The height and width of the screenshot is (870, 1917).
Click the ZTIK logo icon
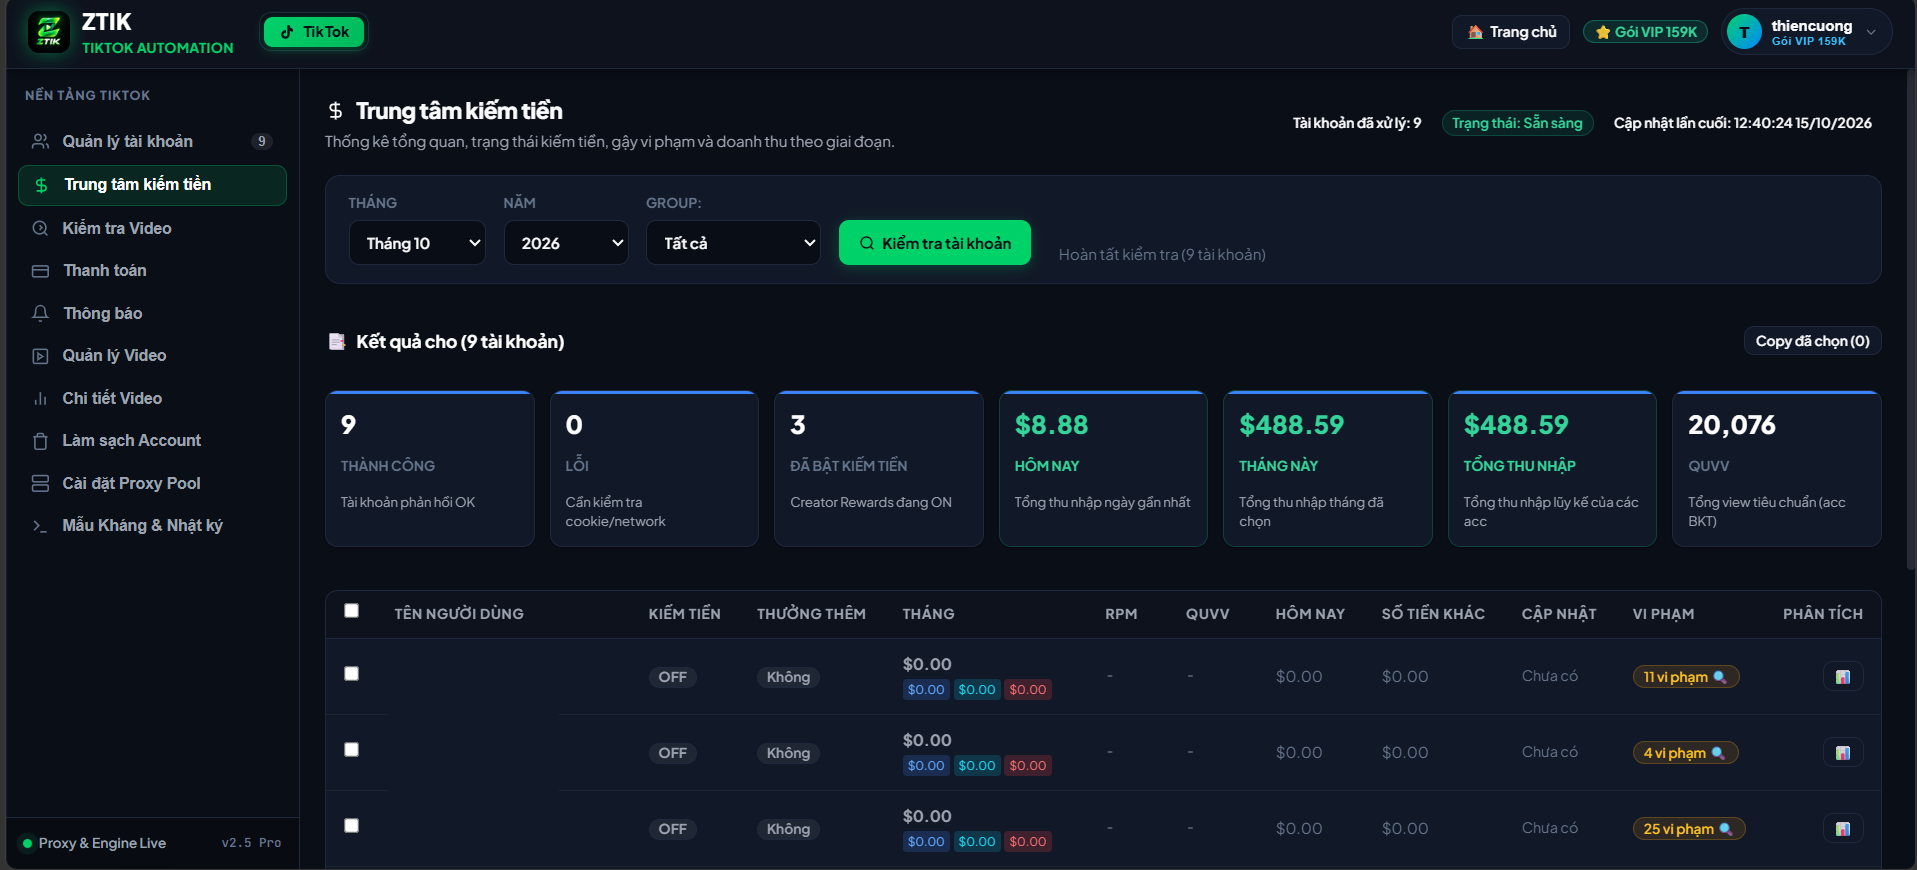(48, 32)
